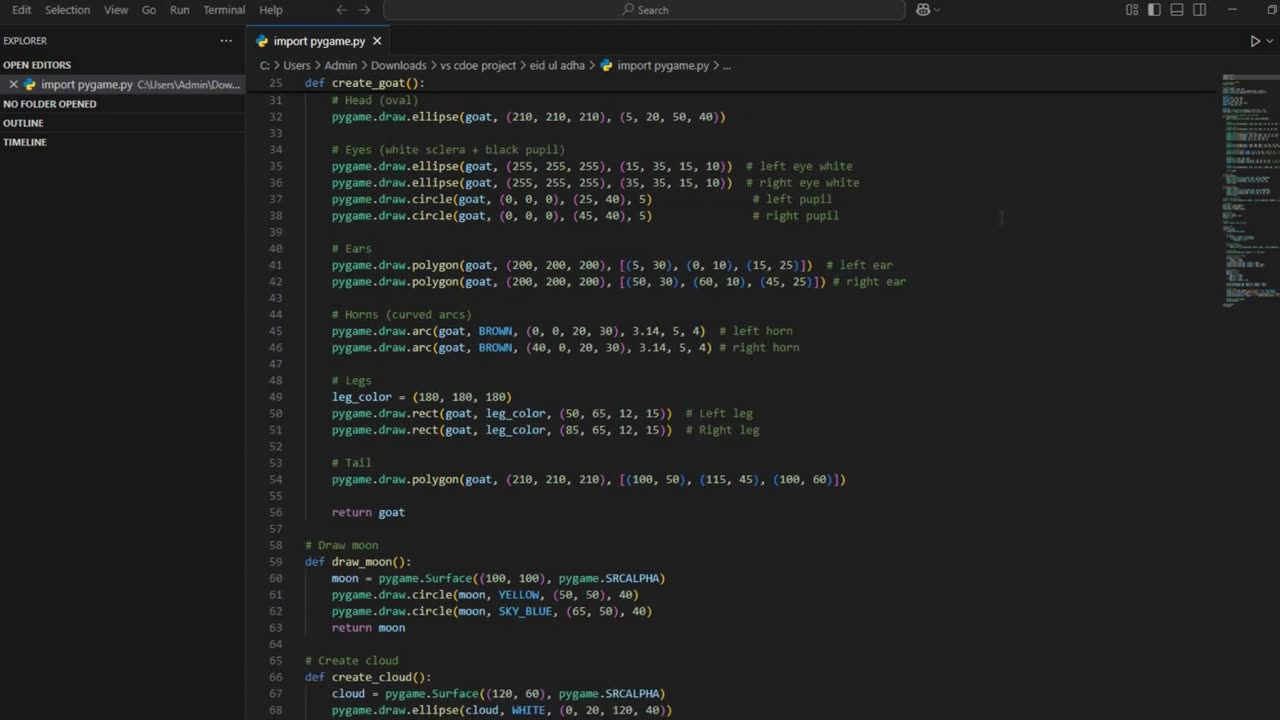
Task: Click SKY_BLUE in the moon circle line
Action: coord(525,611)
